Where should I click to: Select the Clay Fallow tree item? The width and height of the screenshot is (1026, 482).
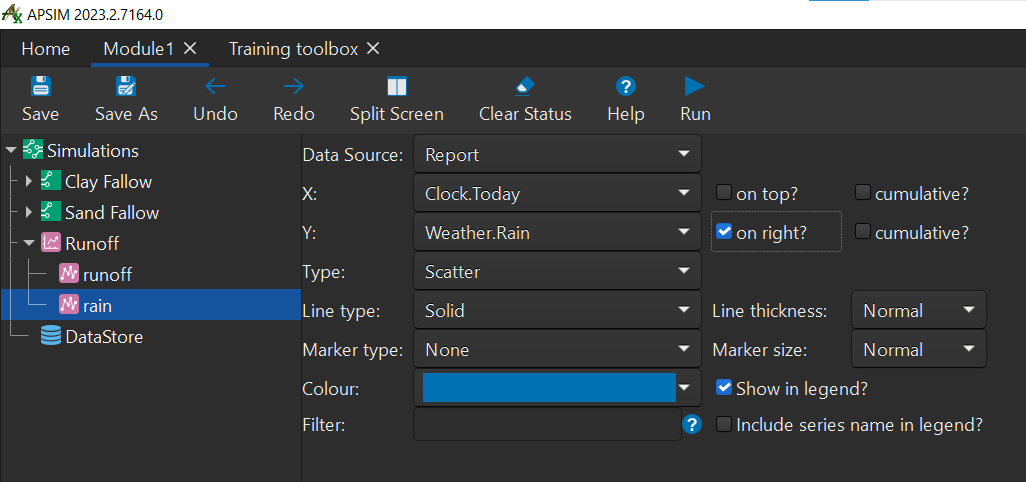pos(109,182)
